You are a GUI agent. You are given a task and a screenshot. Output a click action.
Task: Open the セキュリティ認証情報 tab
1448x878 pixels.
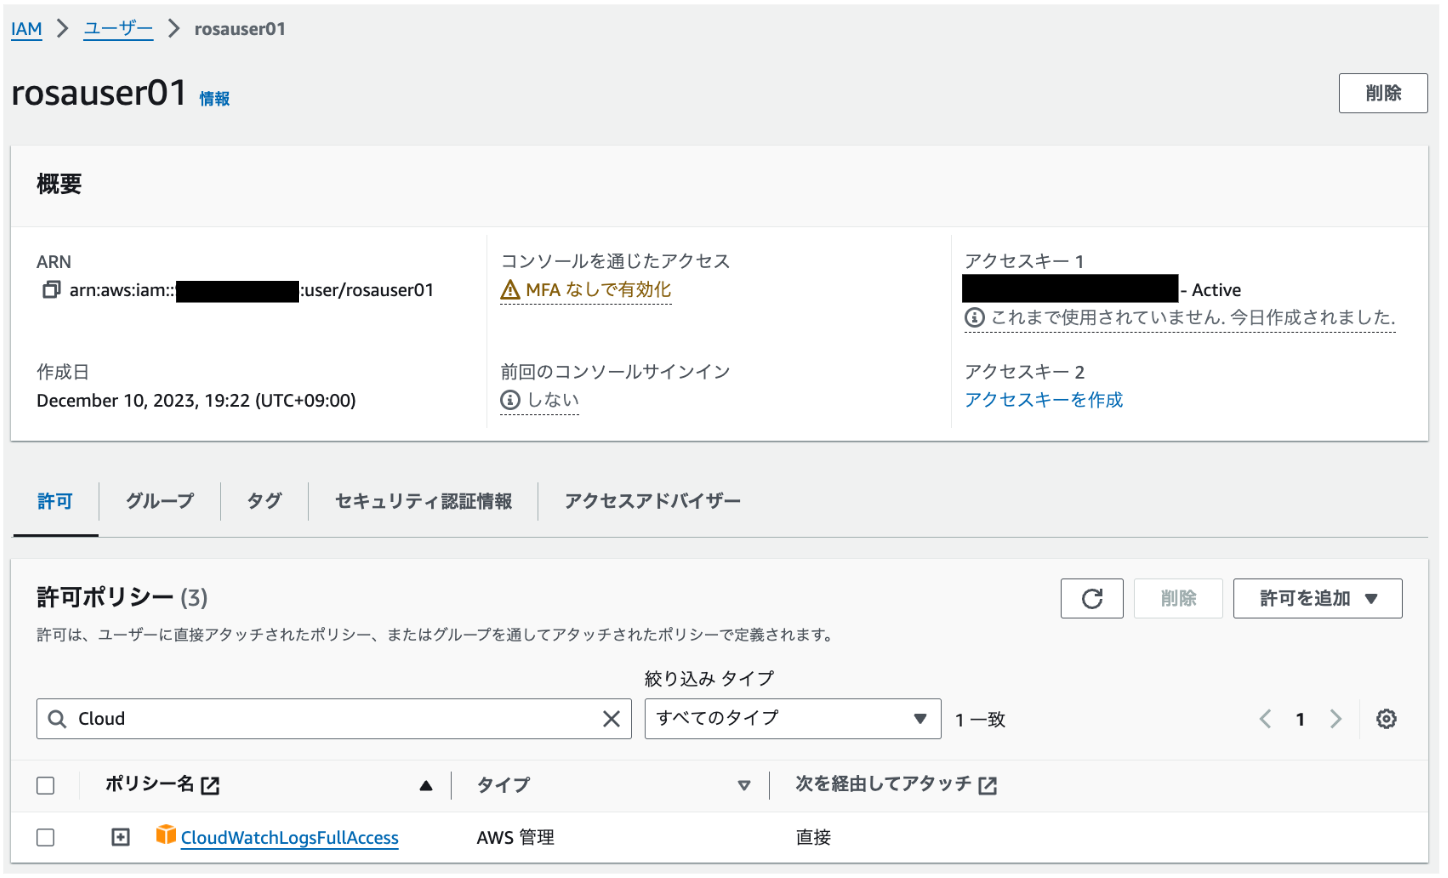(x=423, y=502)
